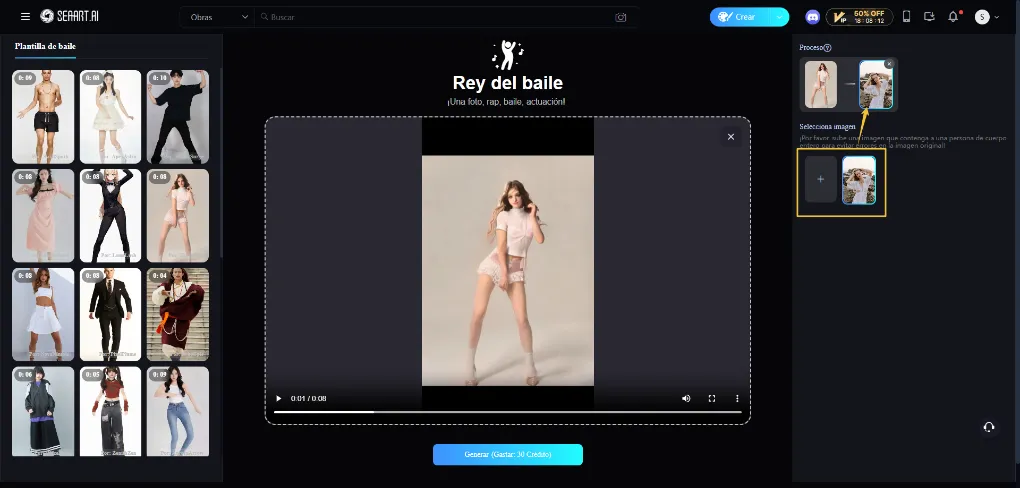Click the Proceso help question icon

point(828,48)
